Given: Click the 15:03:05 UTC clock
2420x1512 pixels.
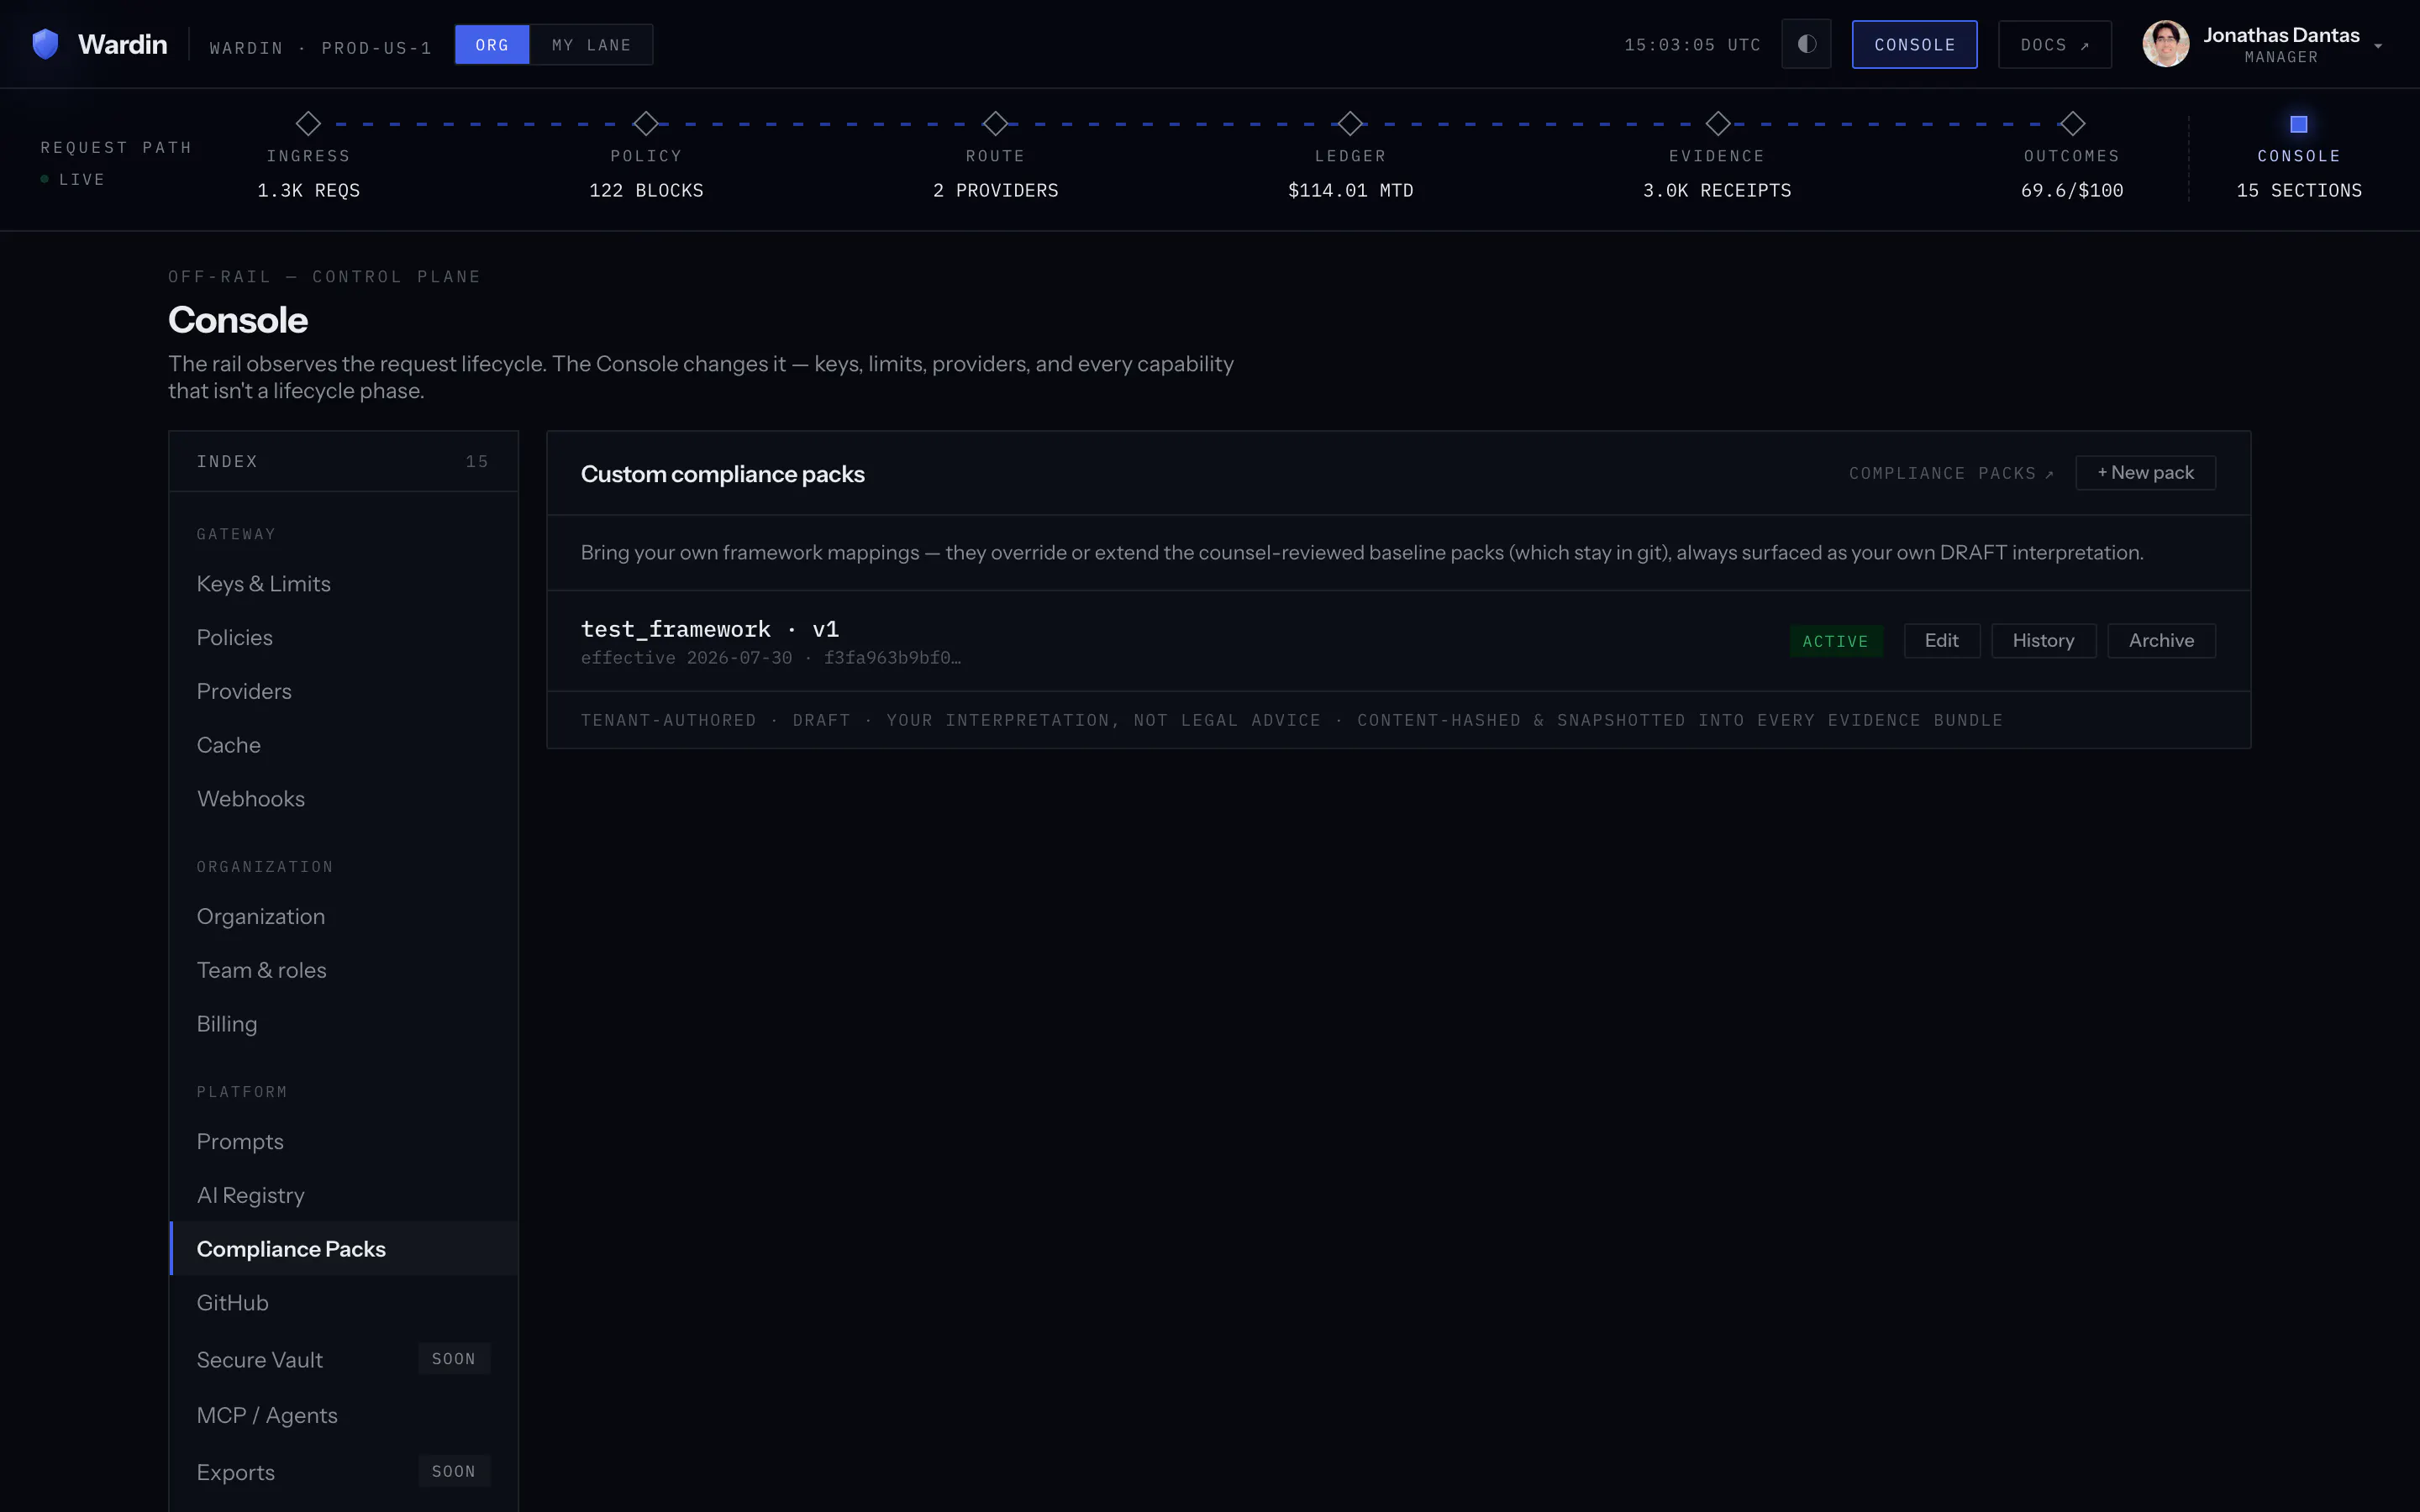Looking at the screenshot, I should pyautogui.click(x=1692, y=45).
